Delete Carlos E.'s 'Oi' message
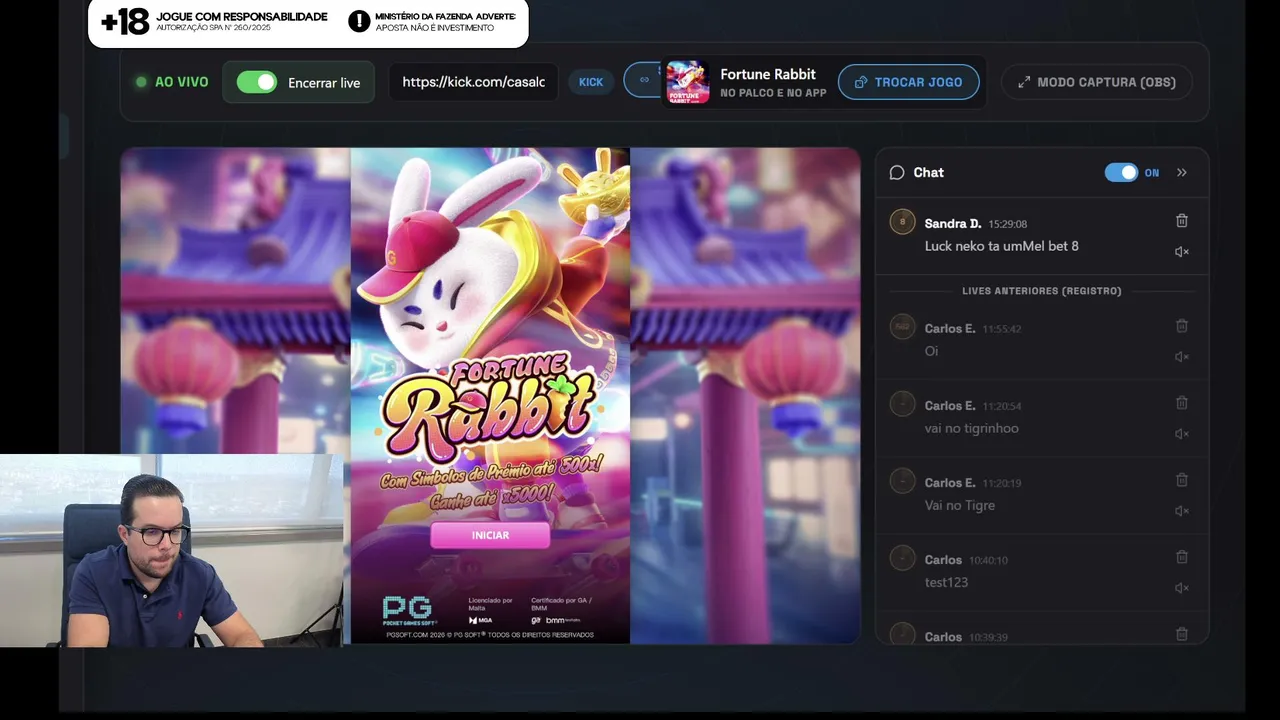This screenshot has width=1280, height=720. (x=1181, y=326)
